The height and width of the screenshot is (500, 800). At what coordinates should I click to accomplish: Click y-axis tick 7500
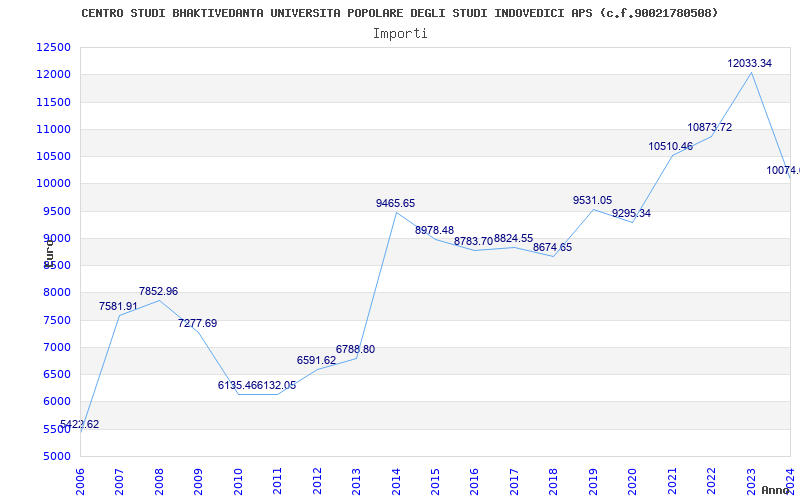pyautogui.click(x=56, y=320)
